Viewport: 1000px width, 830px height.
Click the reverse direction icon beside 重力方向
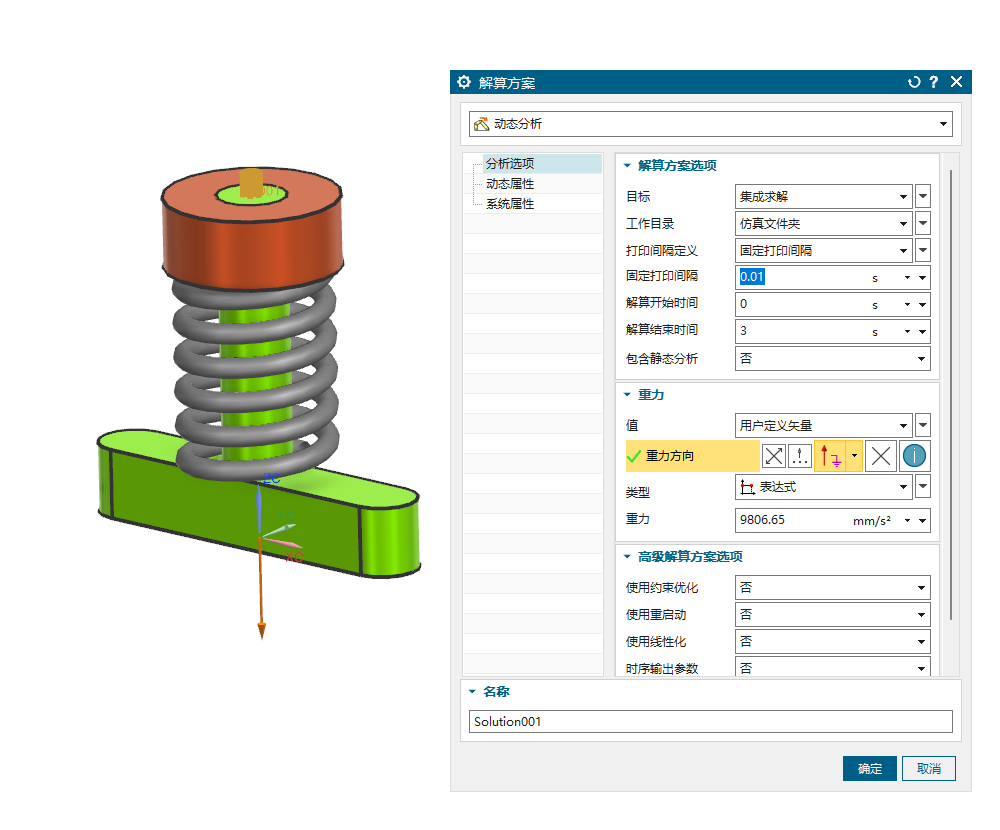774,457
